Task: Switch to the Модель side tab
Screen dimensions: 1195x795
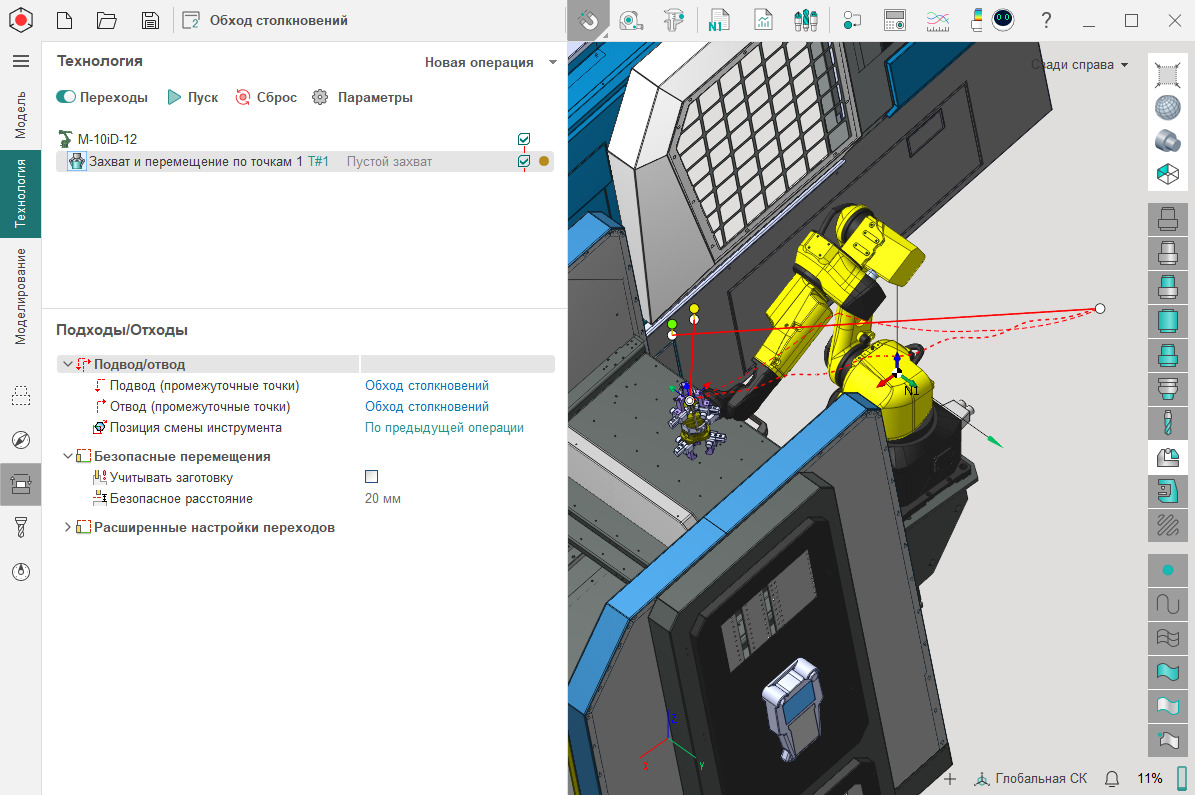Action: point(20,113)
